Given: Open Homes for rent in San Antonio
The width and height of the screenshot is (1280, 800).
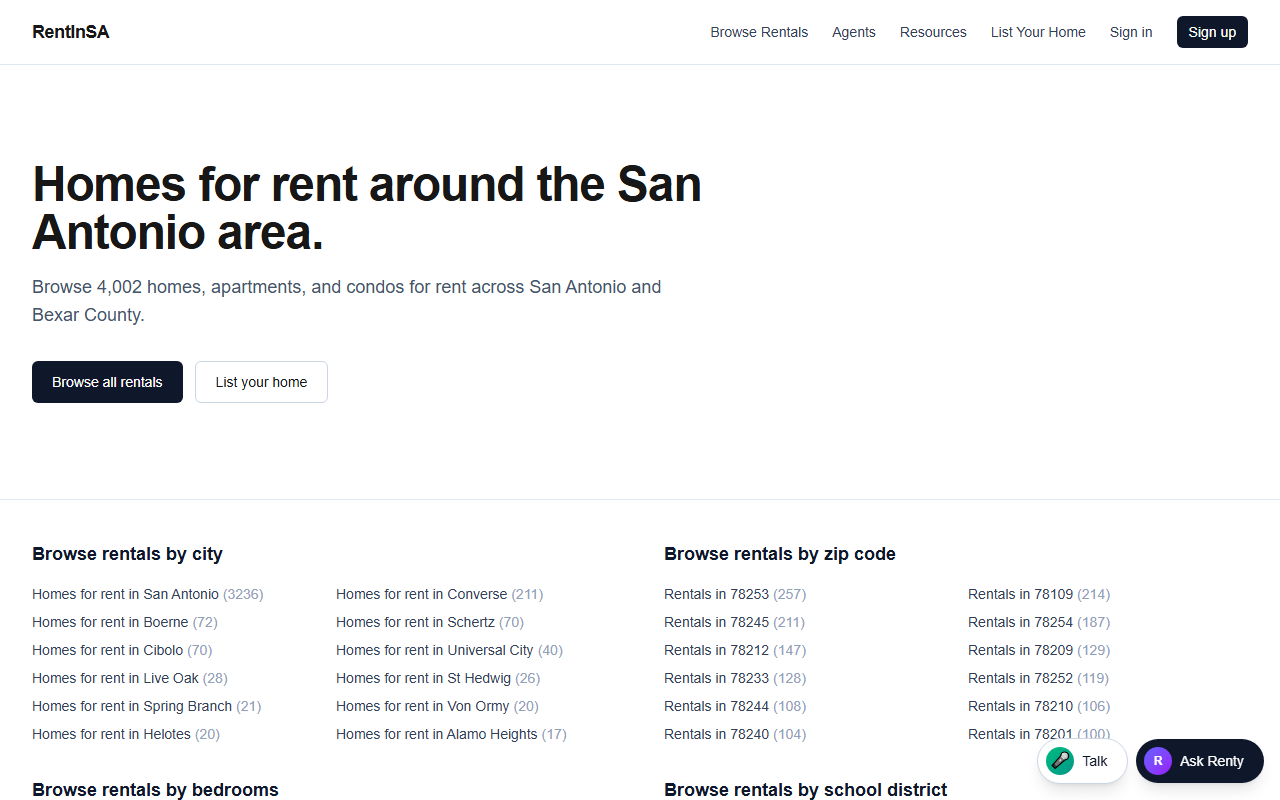Looking at the screenshot, I should (x=147, y=594).
